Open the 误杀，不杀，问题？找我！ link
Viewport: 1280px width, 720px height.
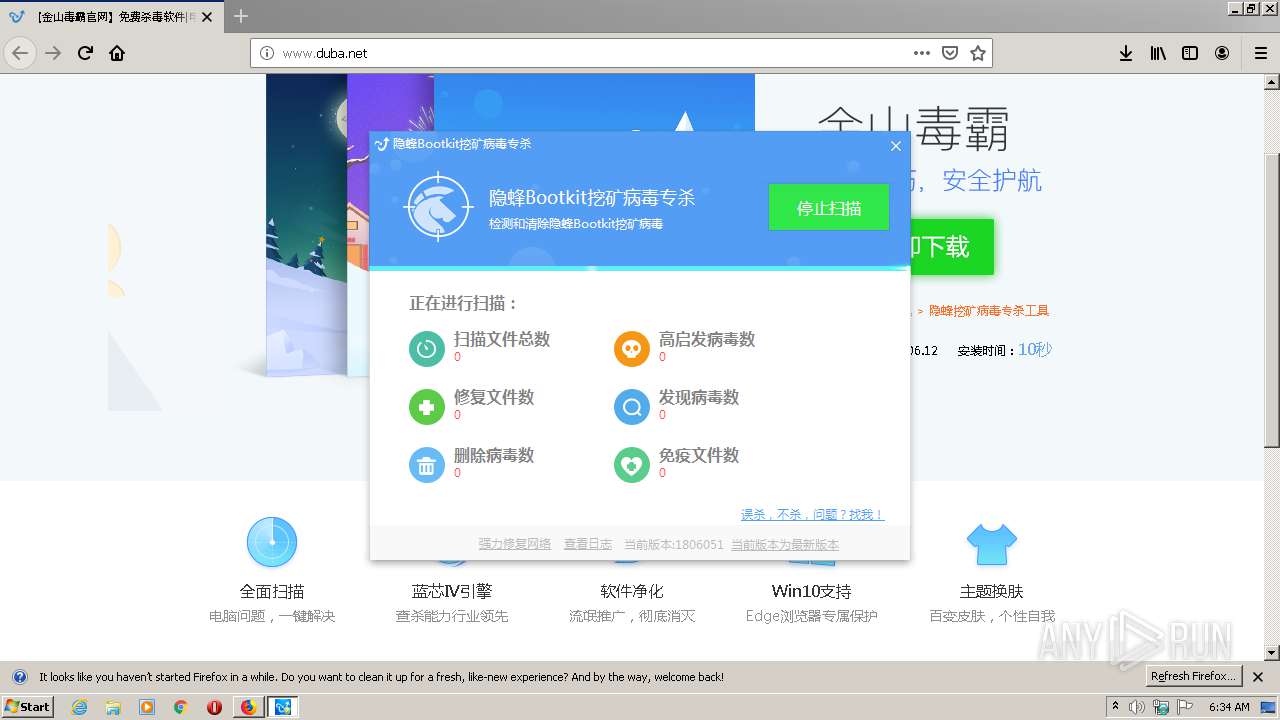(x=812, y=515)
